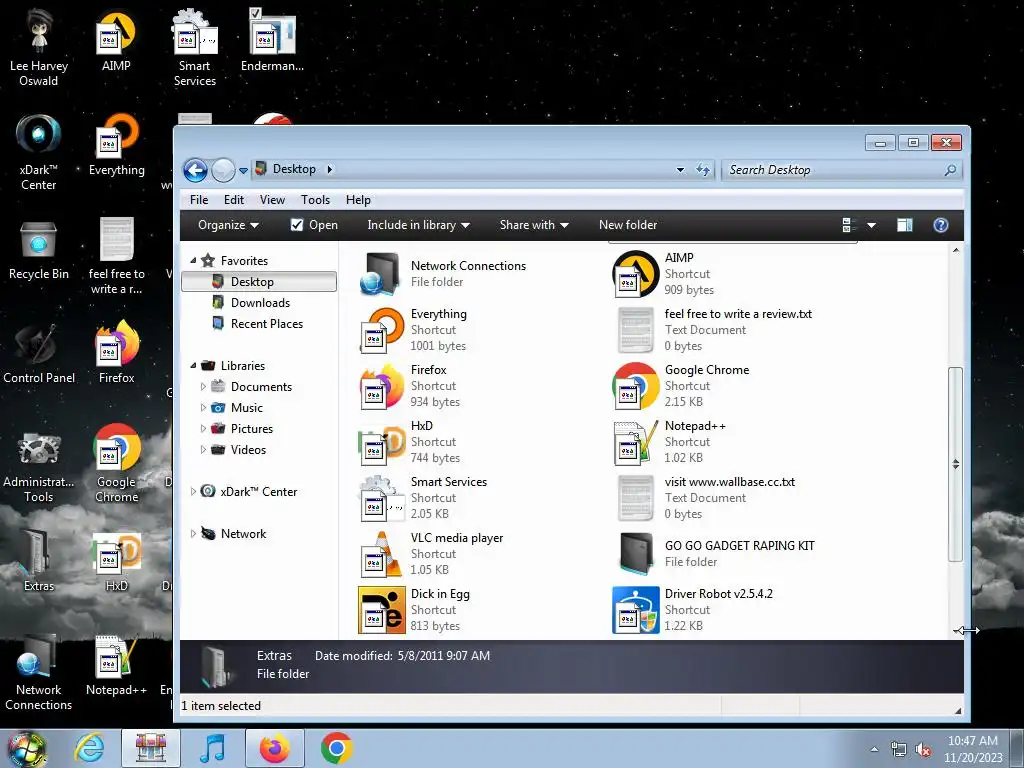Image resolution: width=1024 pixels, height=768 pixels.
Task: Select the VLC media player shortcut
Action: tap(381, 554)
